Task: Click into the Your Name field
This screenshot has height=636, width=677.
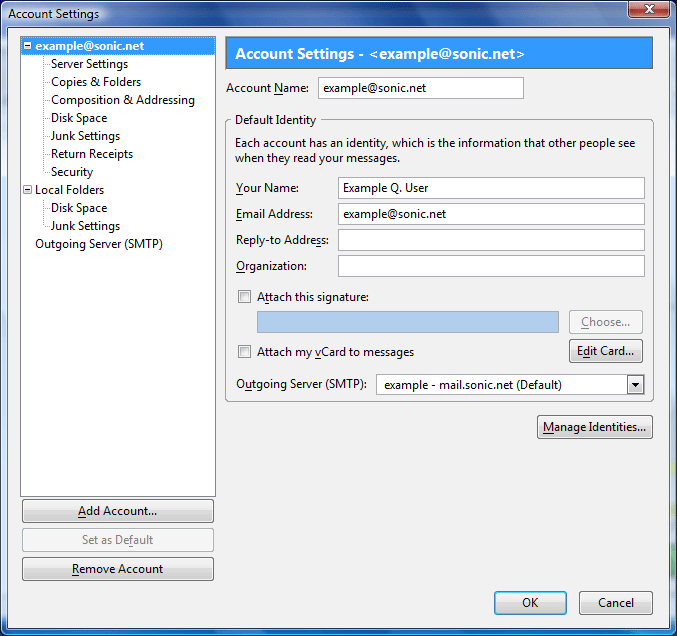Action: tap(491, 188)
